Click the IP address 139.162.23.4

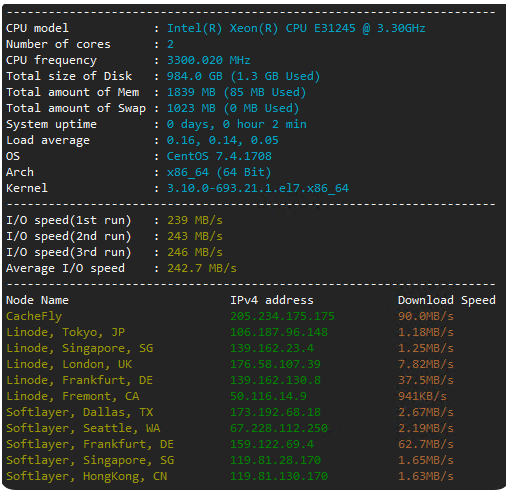point(272,348)
